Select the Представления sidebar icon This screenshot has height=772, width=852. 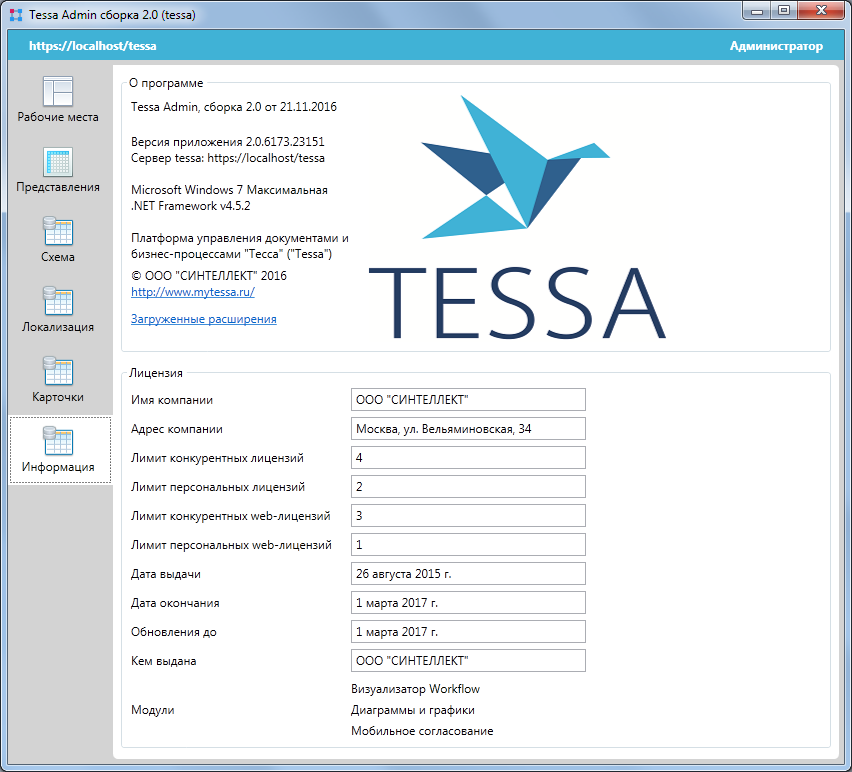[58, 163]
